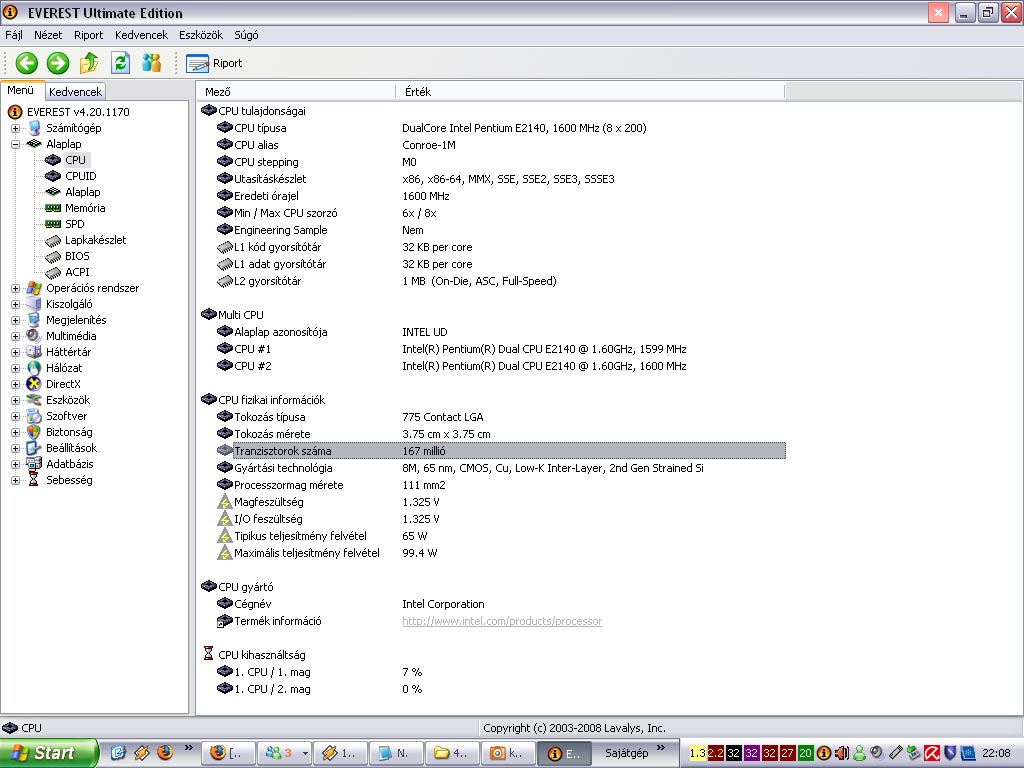Click the Windows Start button

49,753
